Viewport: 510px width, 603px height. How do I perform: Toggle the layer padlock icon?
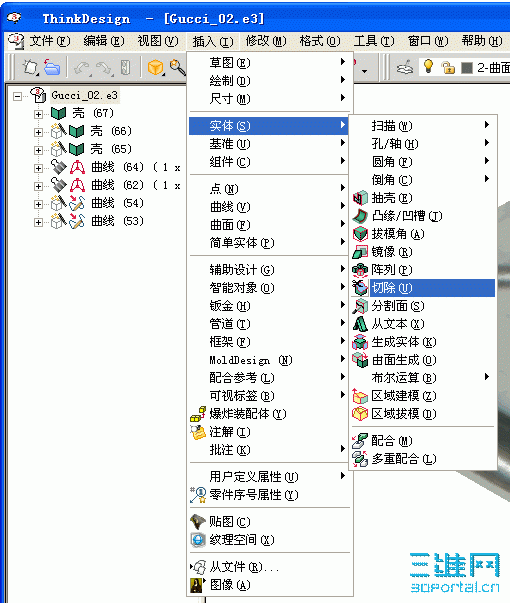(448, 67)
